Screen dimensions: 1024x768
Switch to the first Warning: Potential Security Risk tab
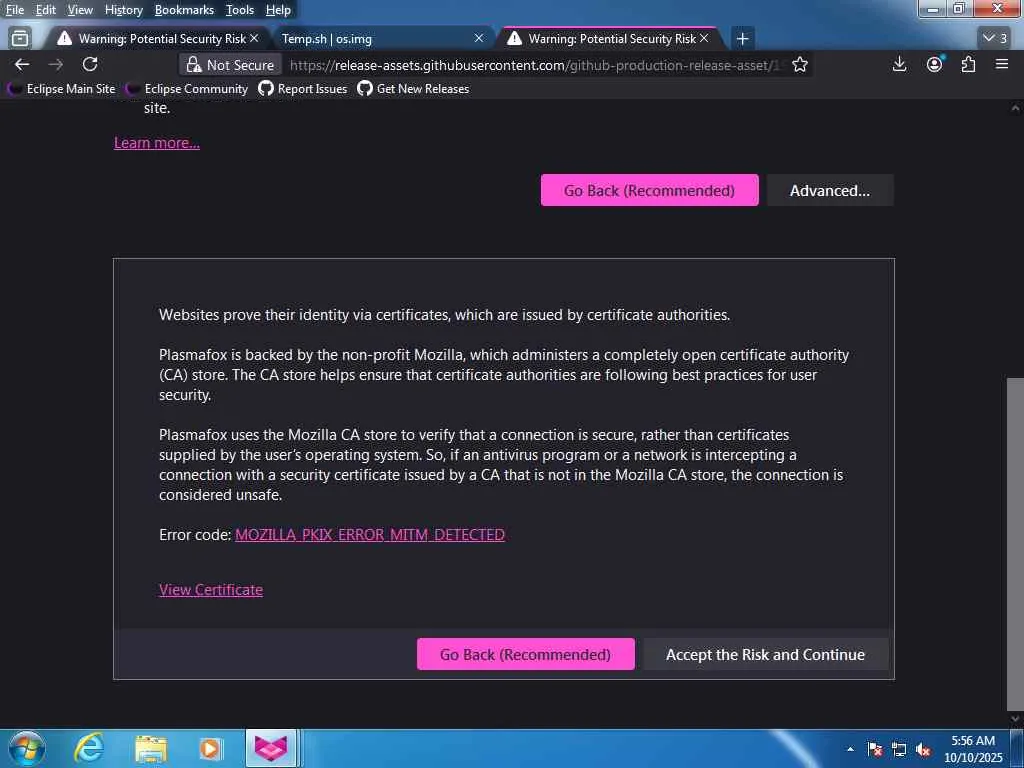157,39
